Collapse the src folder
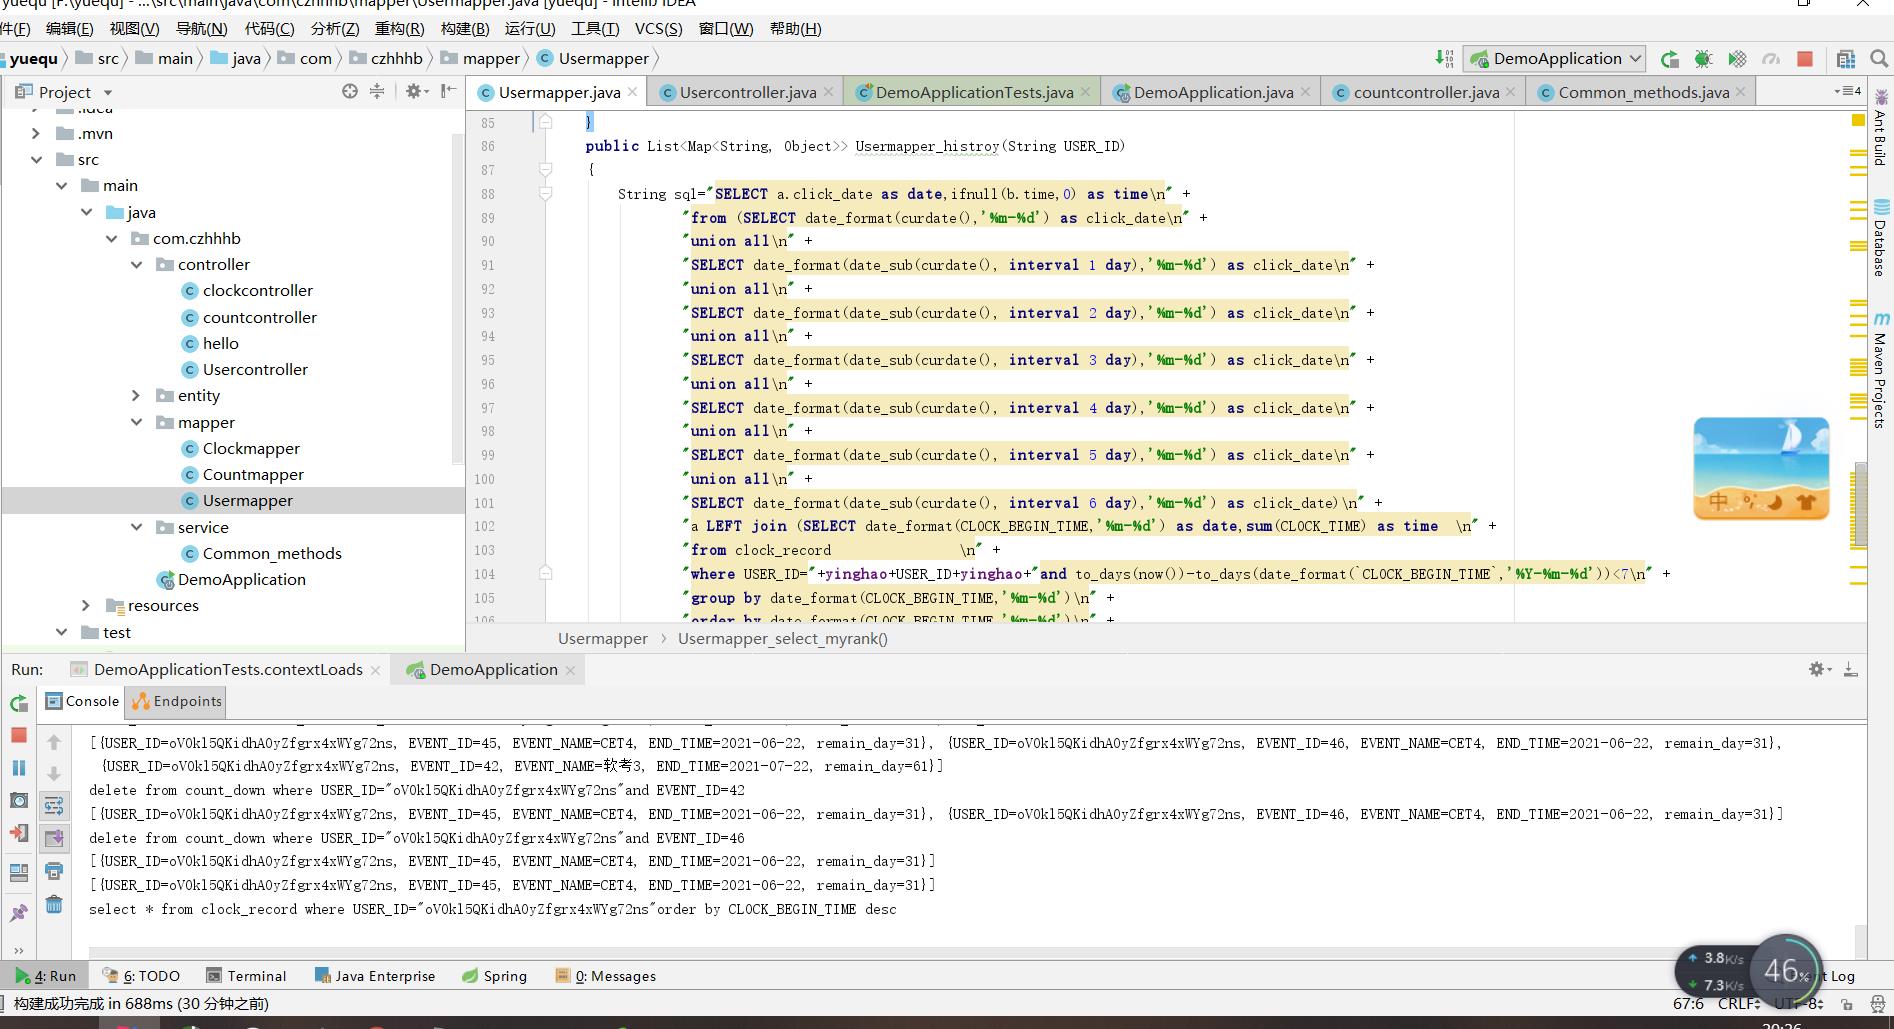The height and width of the screenshot is (1029, 1894). 36,159
